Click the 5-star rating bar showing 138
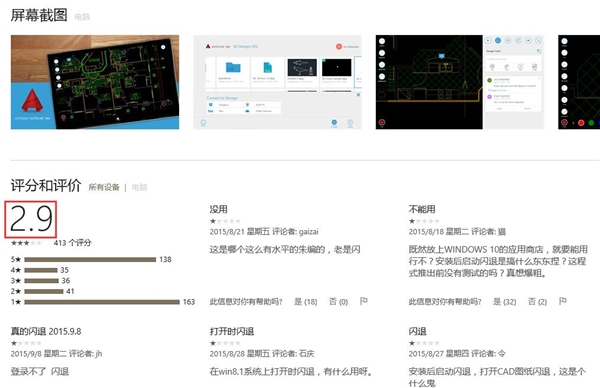The height and width of the screenshot is (388, 600). click(x=90, y=259)
